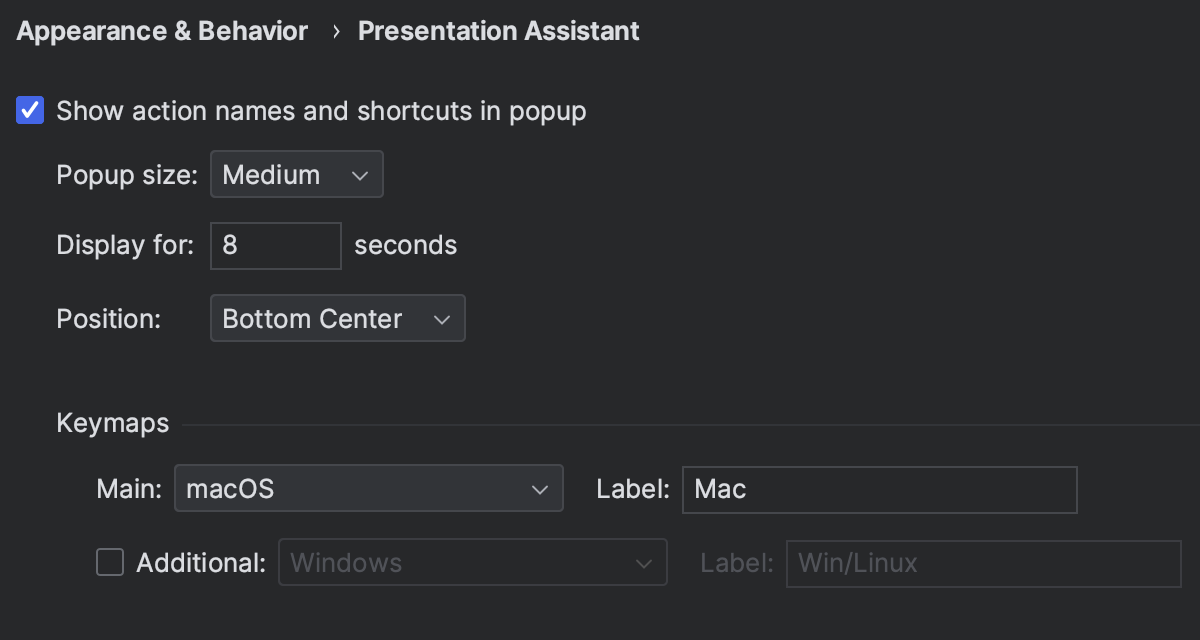
Task: Uncheck Show action names and shortcuts in popup
Action: (29, 110)
